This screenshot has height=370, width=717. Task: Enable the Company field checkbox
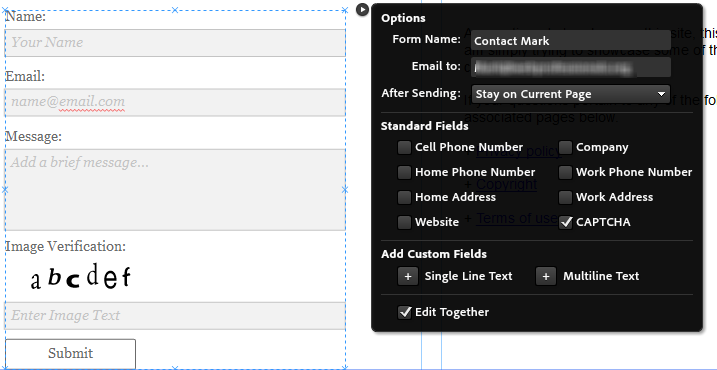coord(565,147)
